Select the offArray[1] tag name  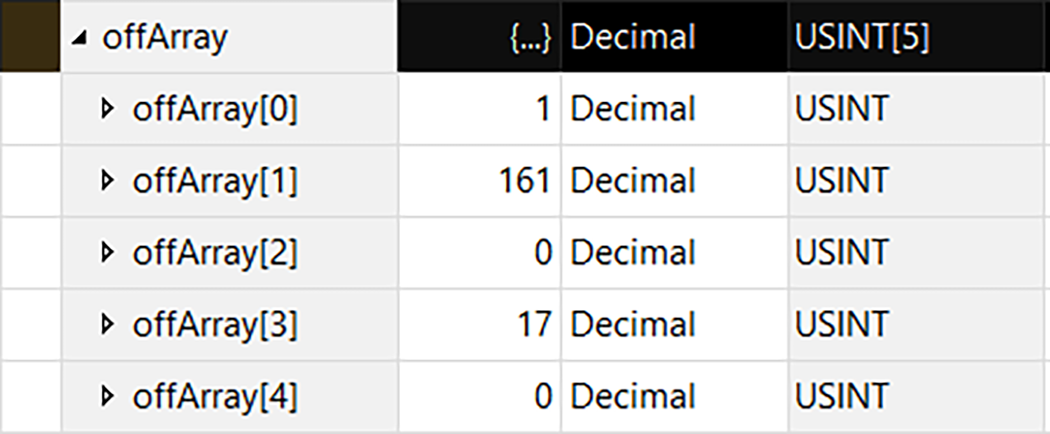click(214, 181)
